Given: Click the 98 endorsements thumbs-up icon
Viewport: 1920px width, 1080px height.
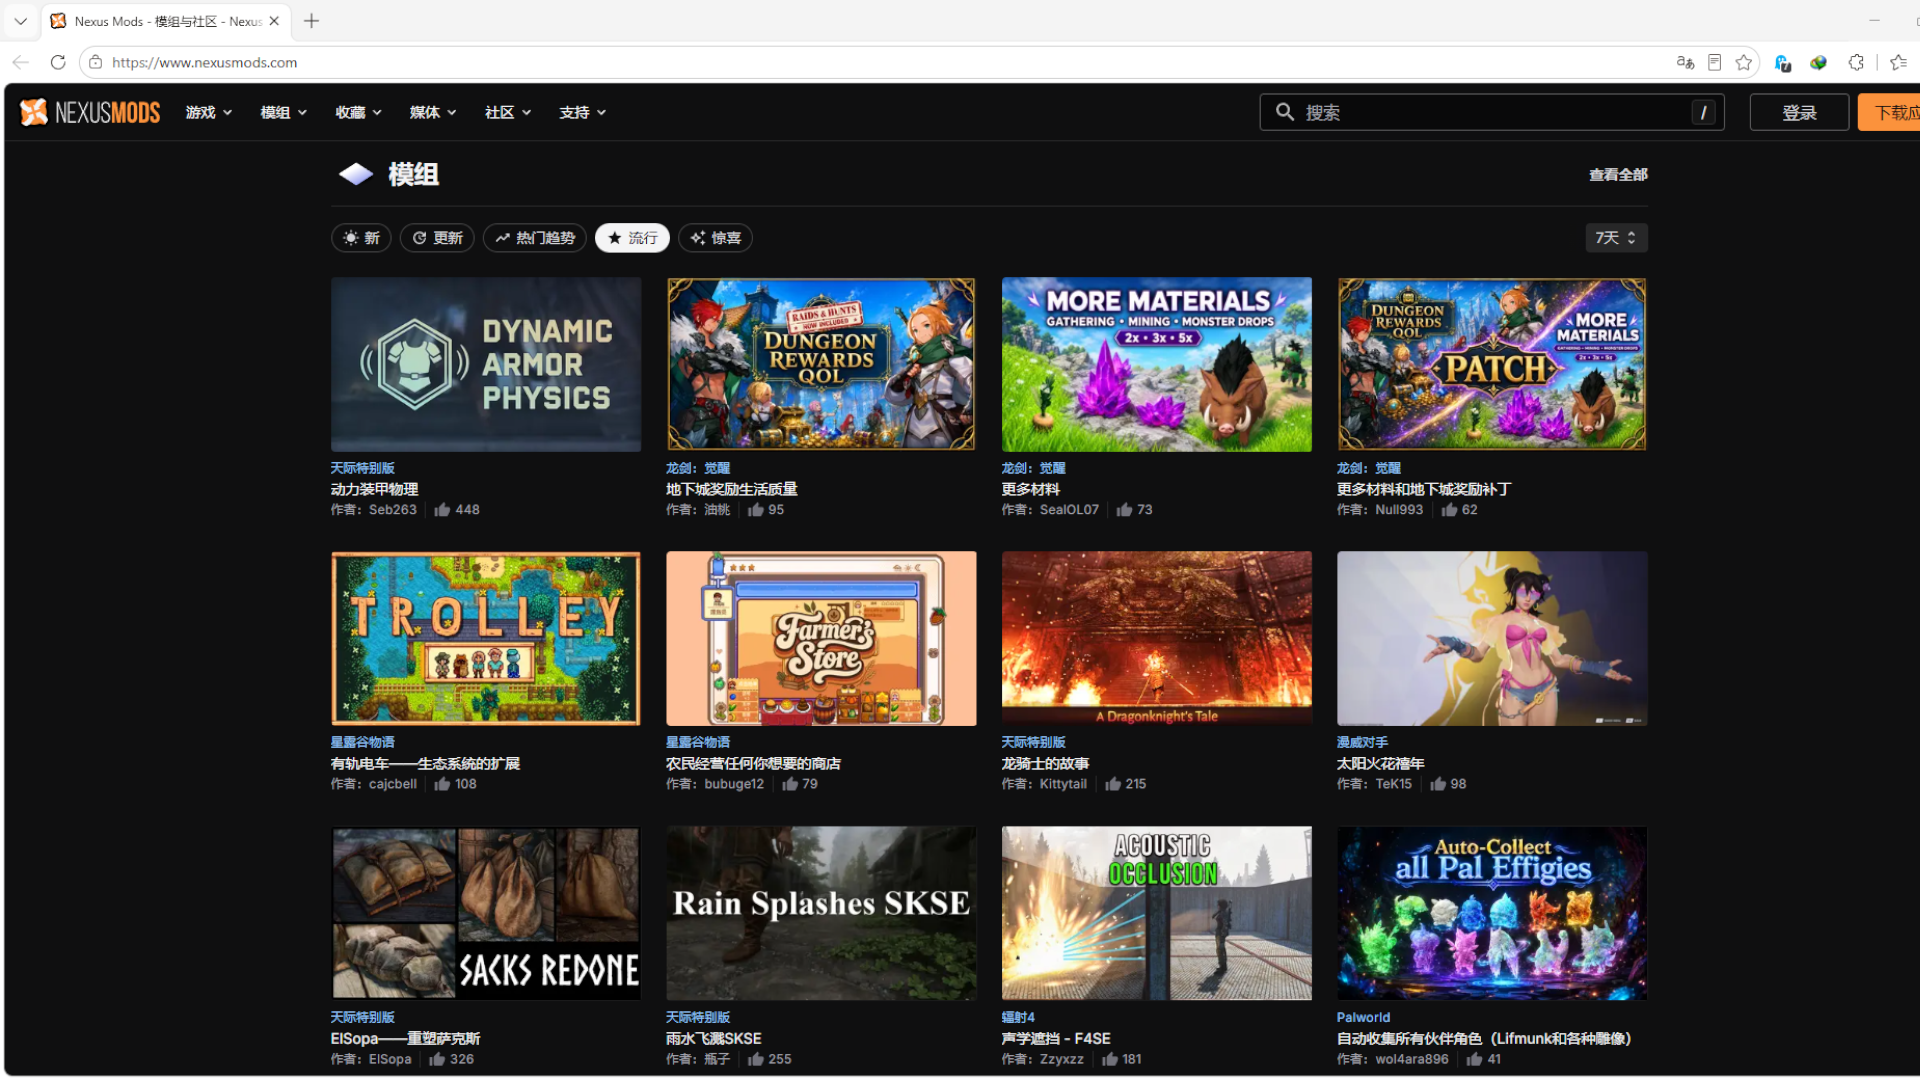Looking at the screenshot, I should [1437, 784].
